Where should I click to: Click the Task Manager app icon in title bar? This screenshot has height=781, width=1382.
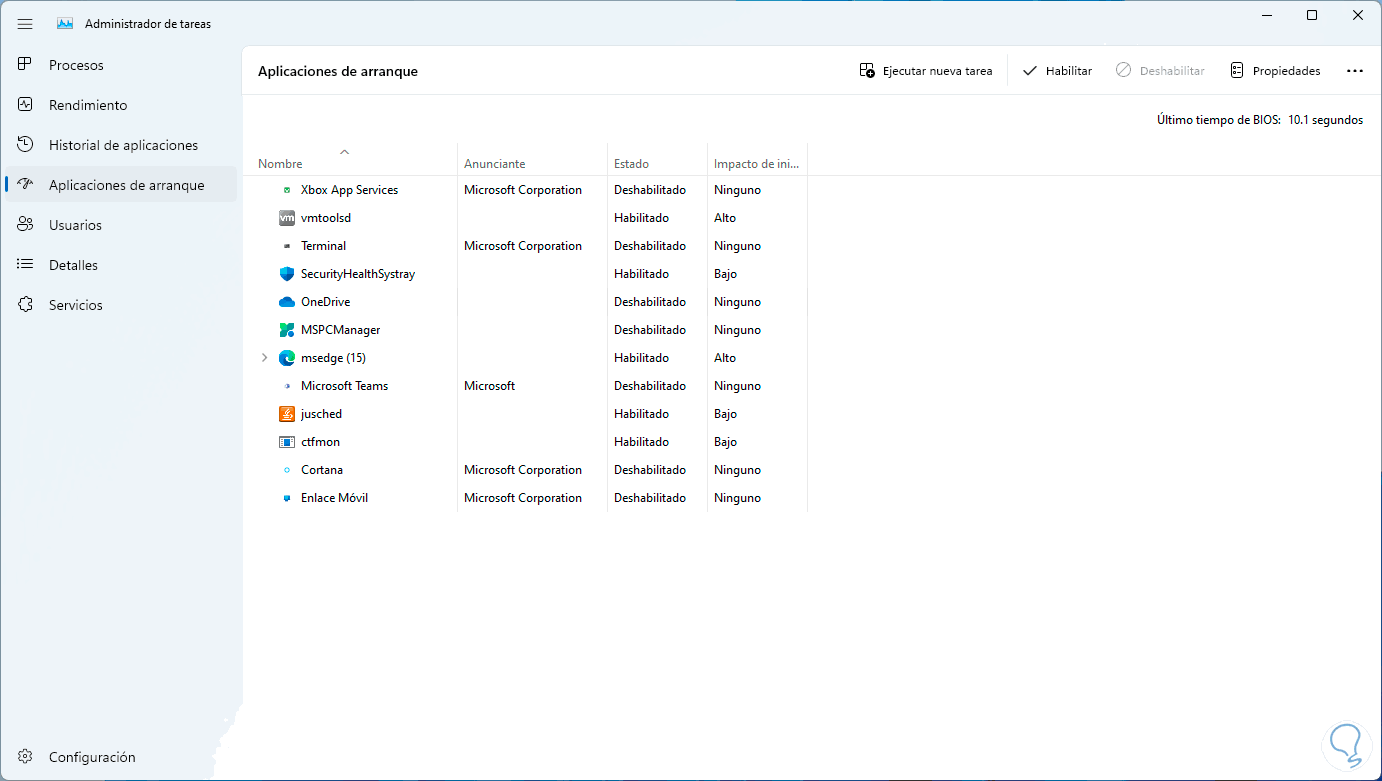(65, 23)
